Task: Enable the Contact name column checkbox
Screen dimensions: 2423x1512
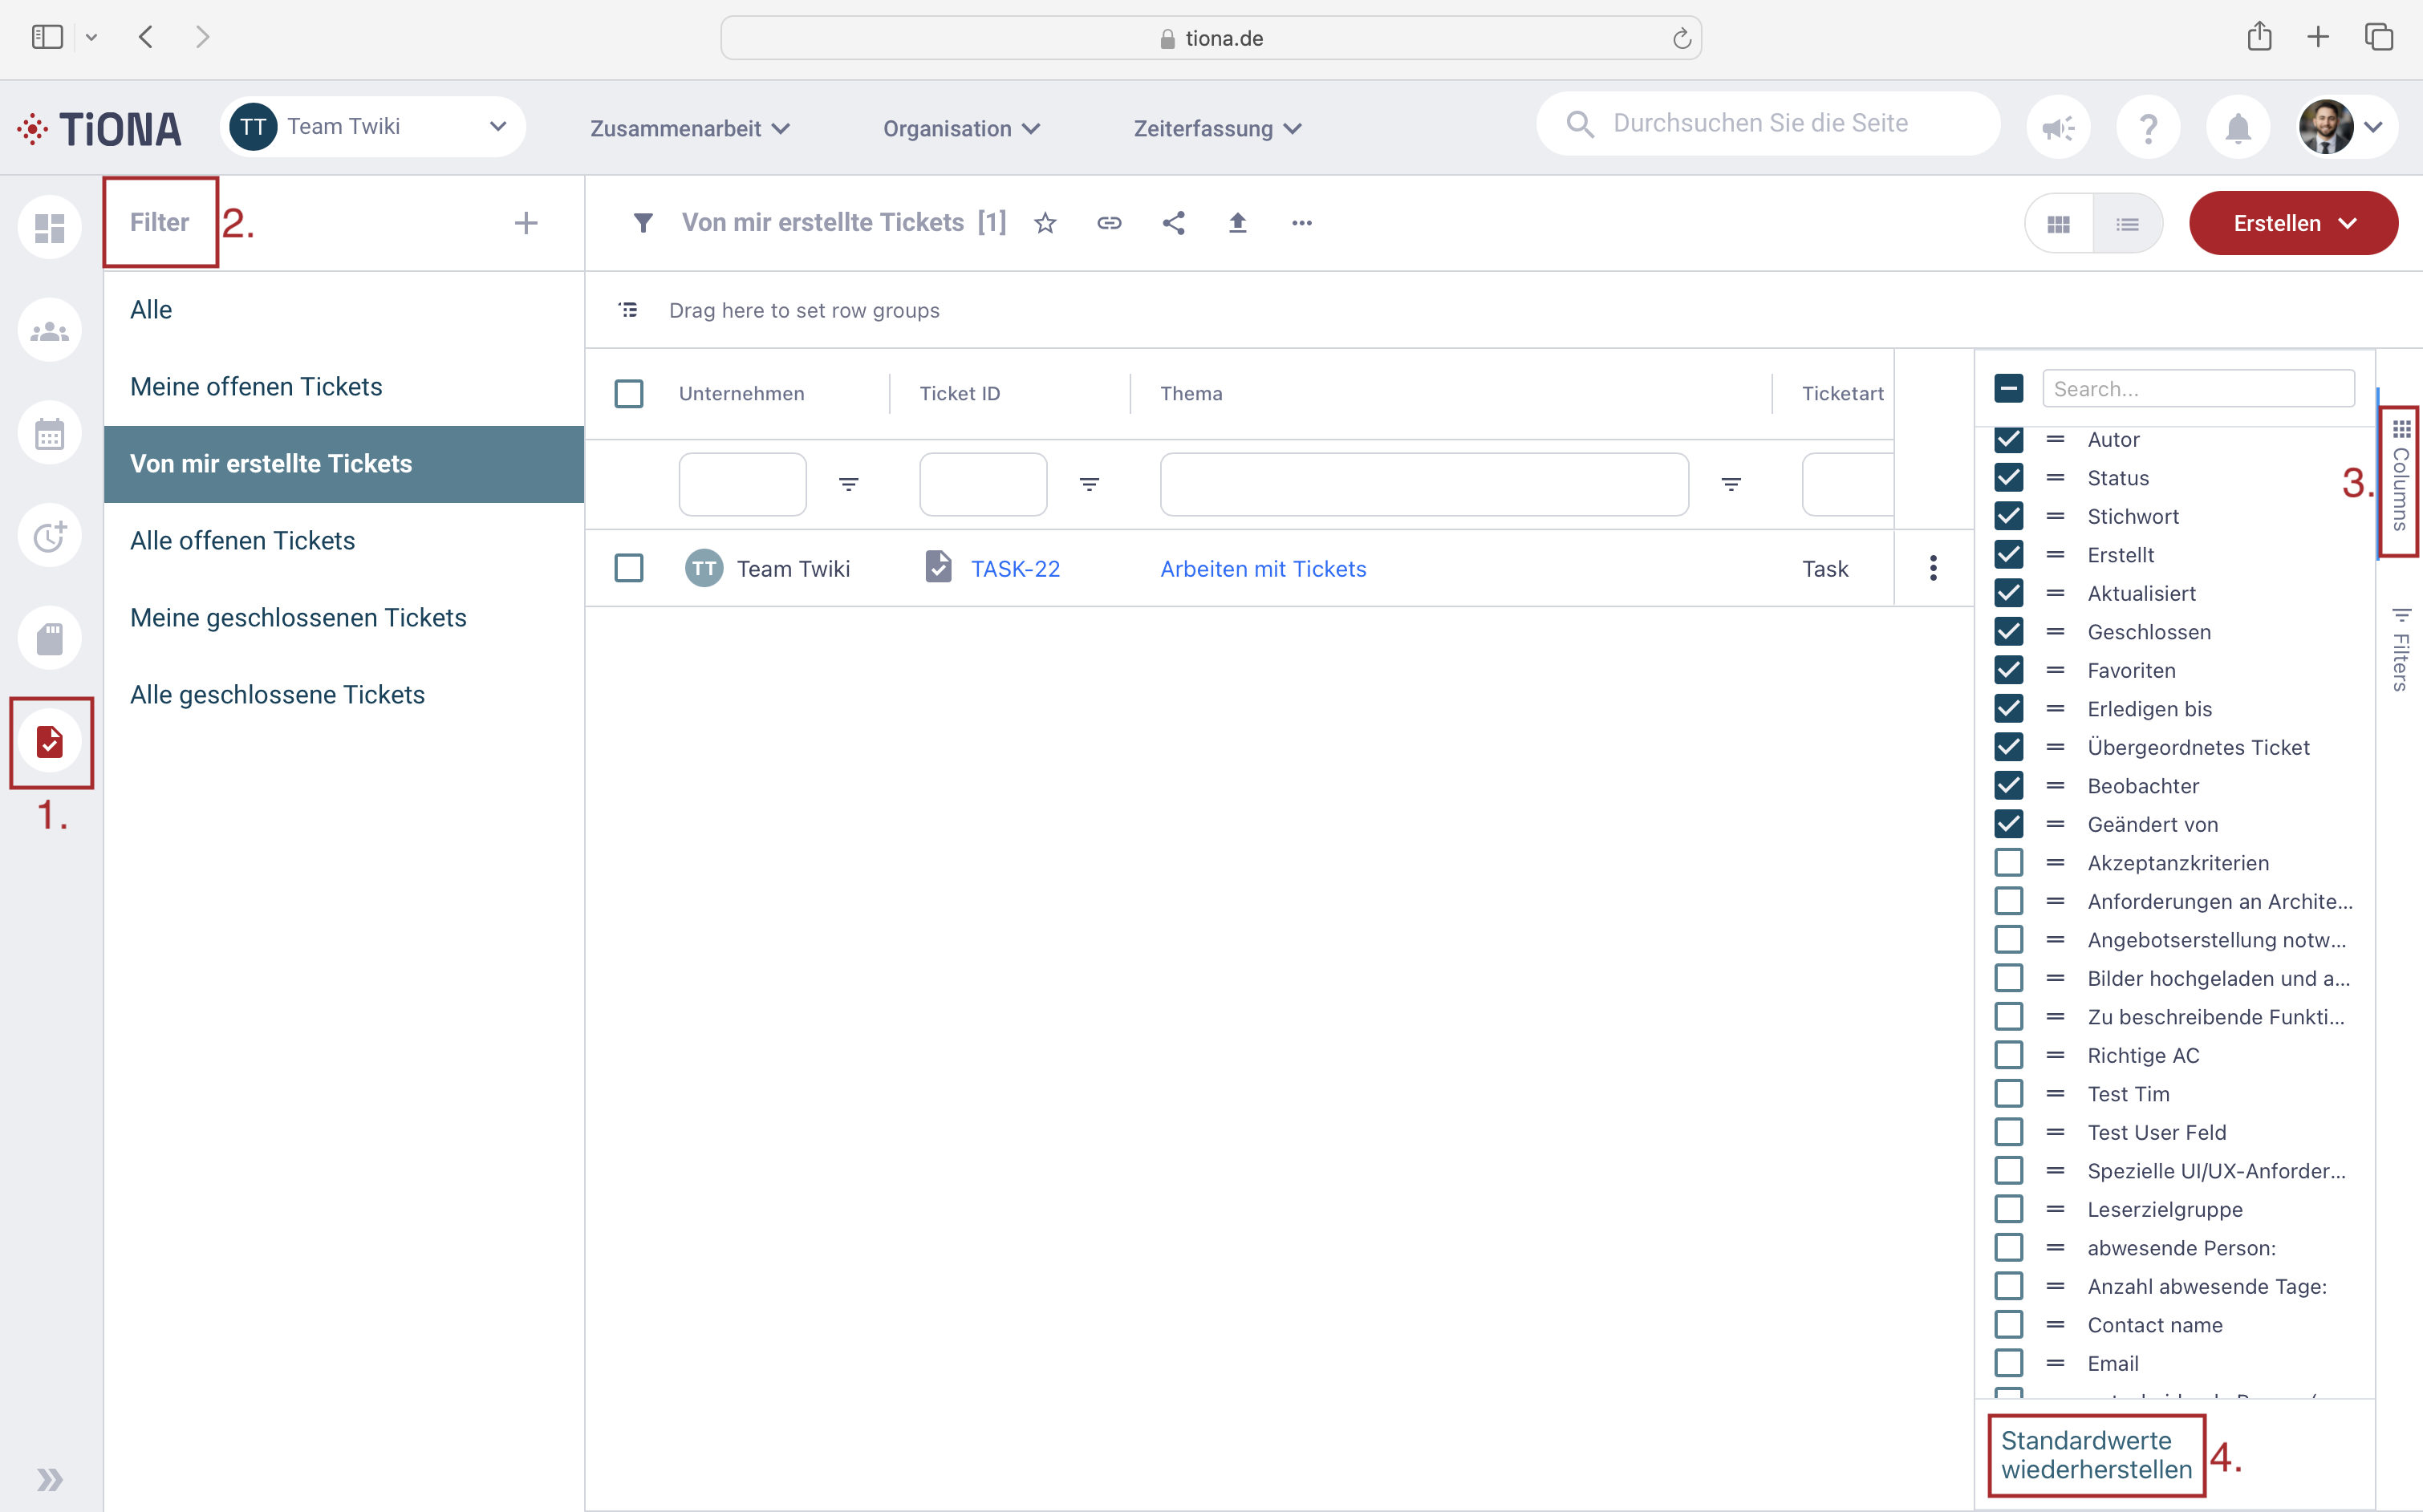Action: tap(2008, 1324)
